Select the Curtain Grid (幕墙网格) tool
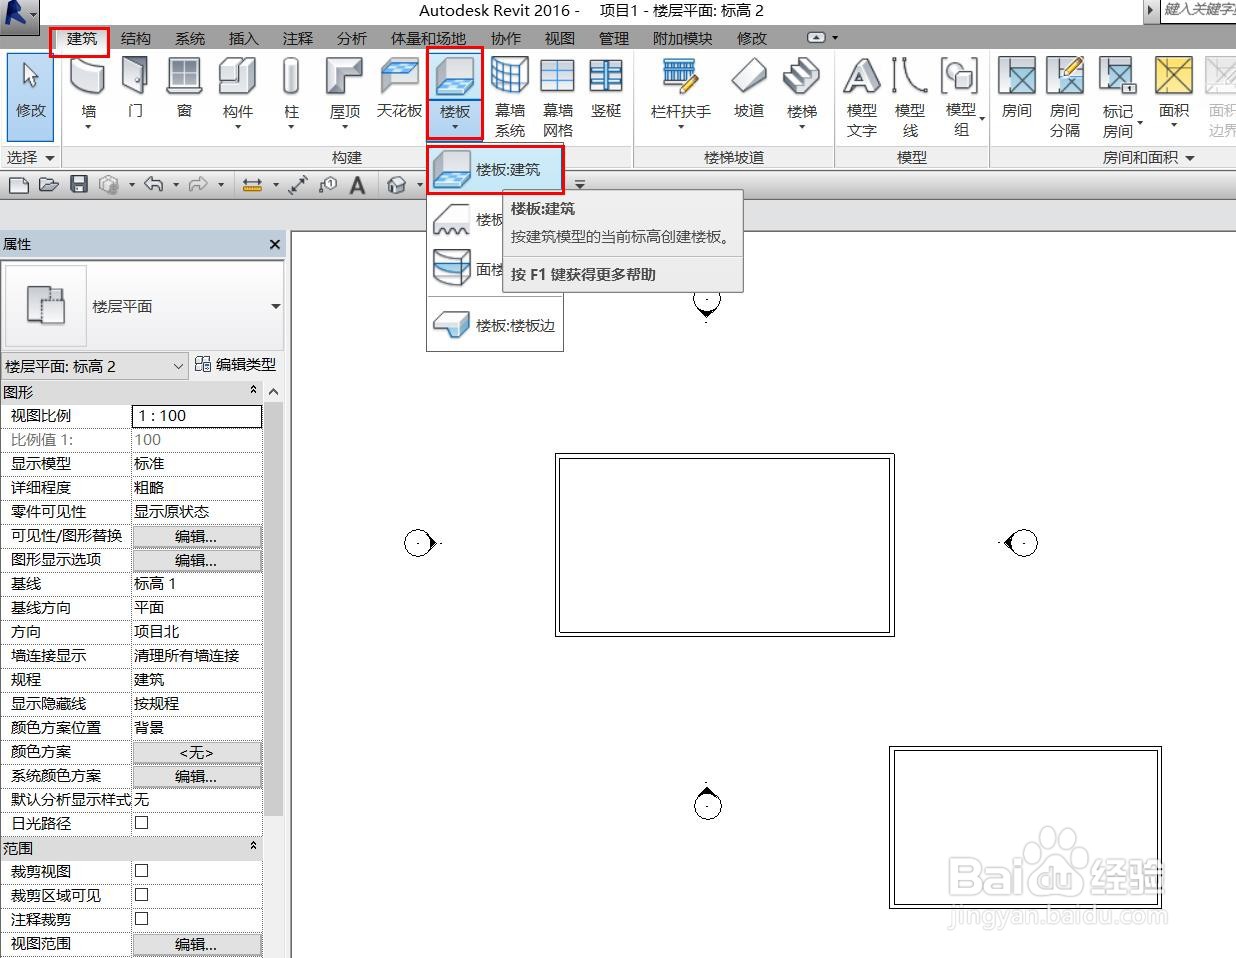Screen dimensions: 1236x958 (x=558, y=96)
